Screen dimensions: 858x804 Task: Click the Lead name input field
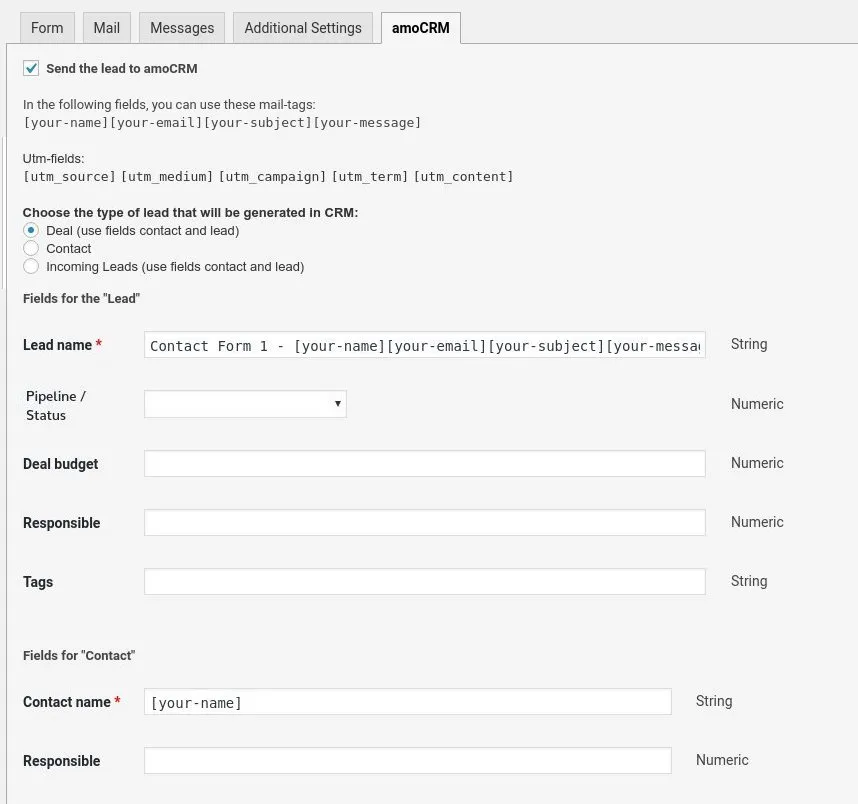click(424, 345)
